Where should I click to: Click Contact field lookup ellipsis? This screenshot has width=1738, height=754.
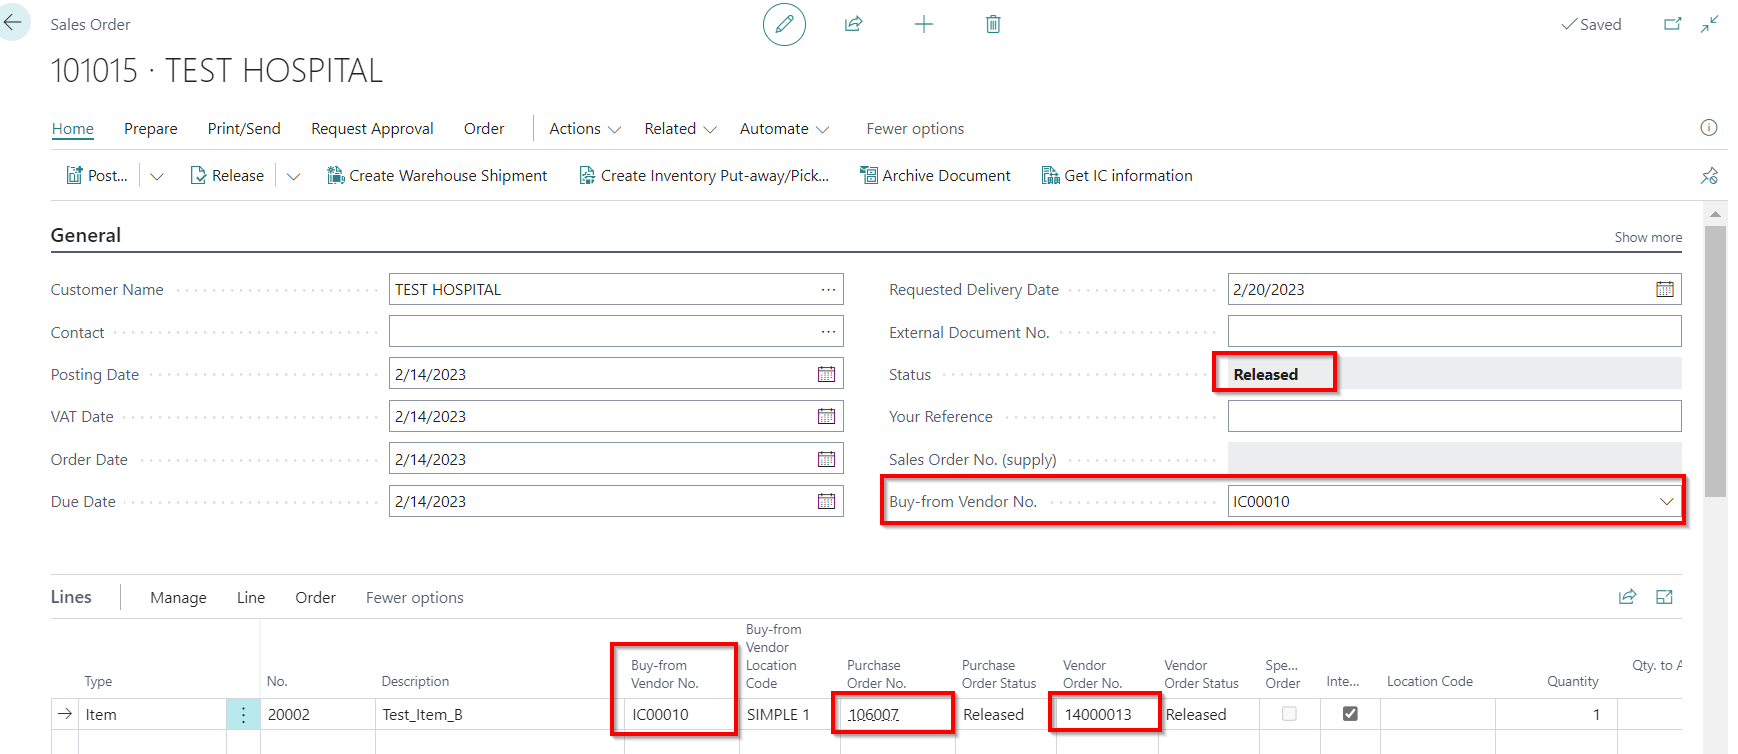point(828,331)
